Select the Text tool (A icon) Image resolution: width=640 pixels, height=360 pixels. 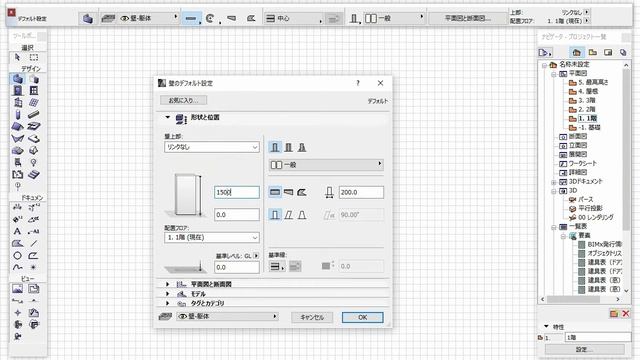point(18,231)
